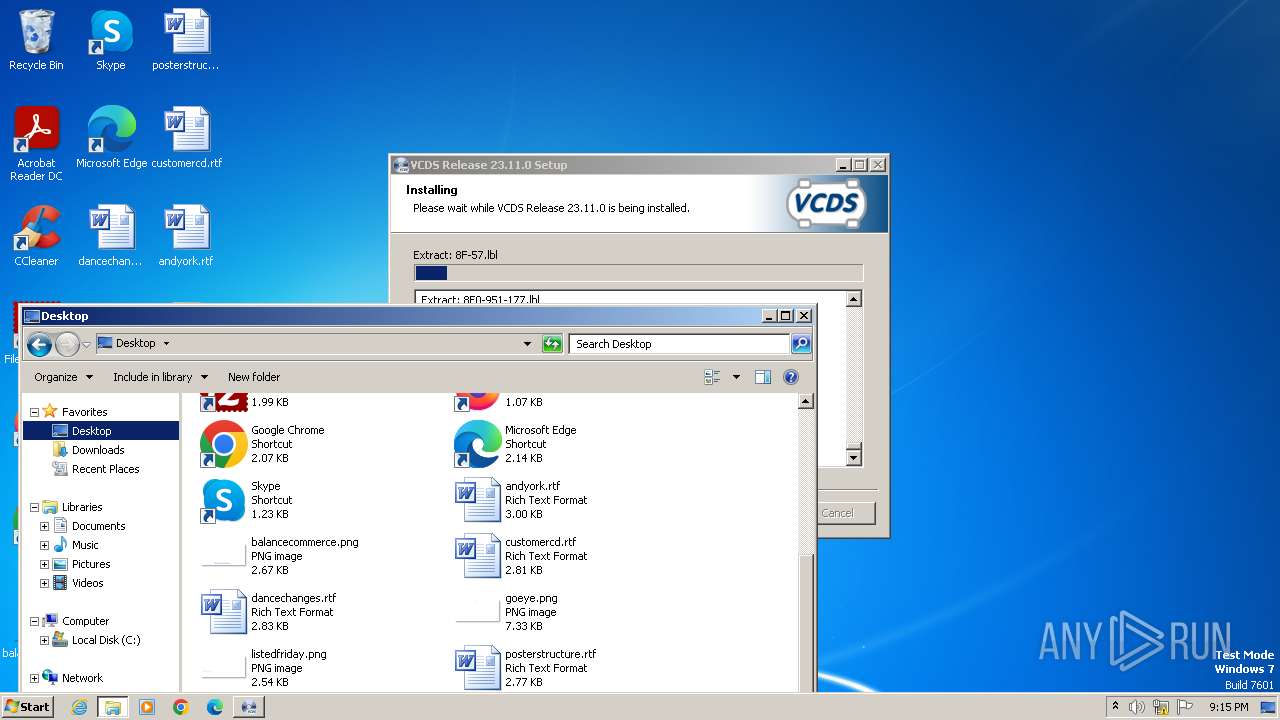This screenshot has height=720, width=1280.
Task: Click the volume icon in system tray
Action: point(1137,707)
